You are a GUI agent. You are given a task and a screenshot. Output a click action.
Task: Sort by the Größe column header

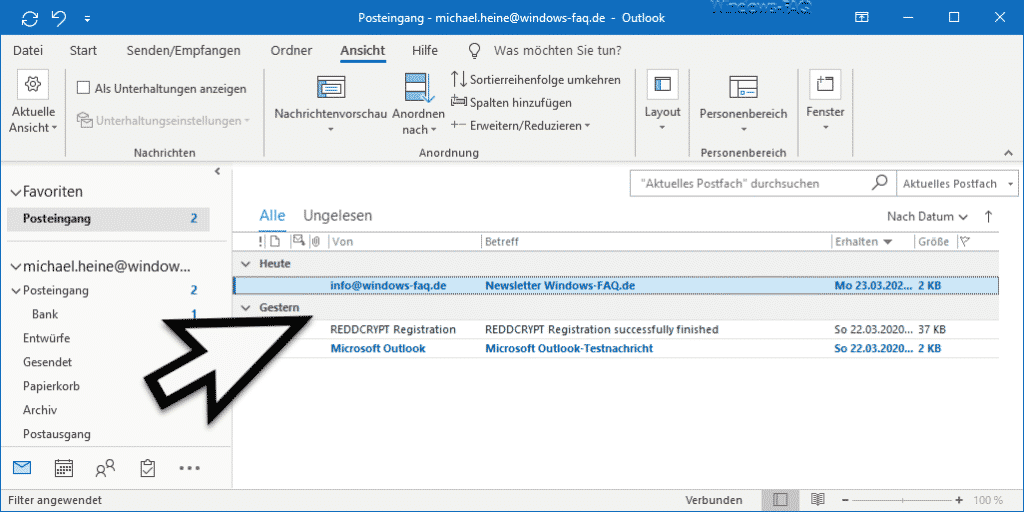pyautogui.click(x=935, y=242)
